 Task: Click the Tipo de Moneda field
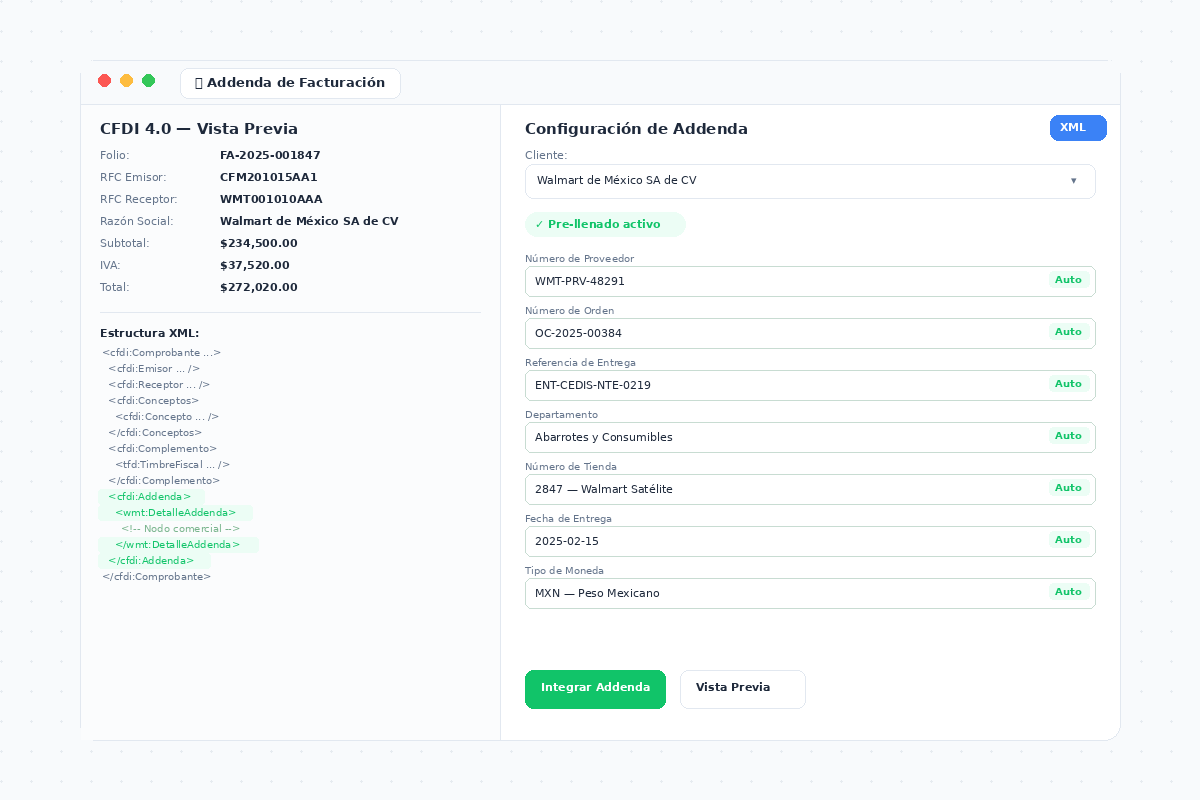[810, 593]
